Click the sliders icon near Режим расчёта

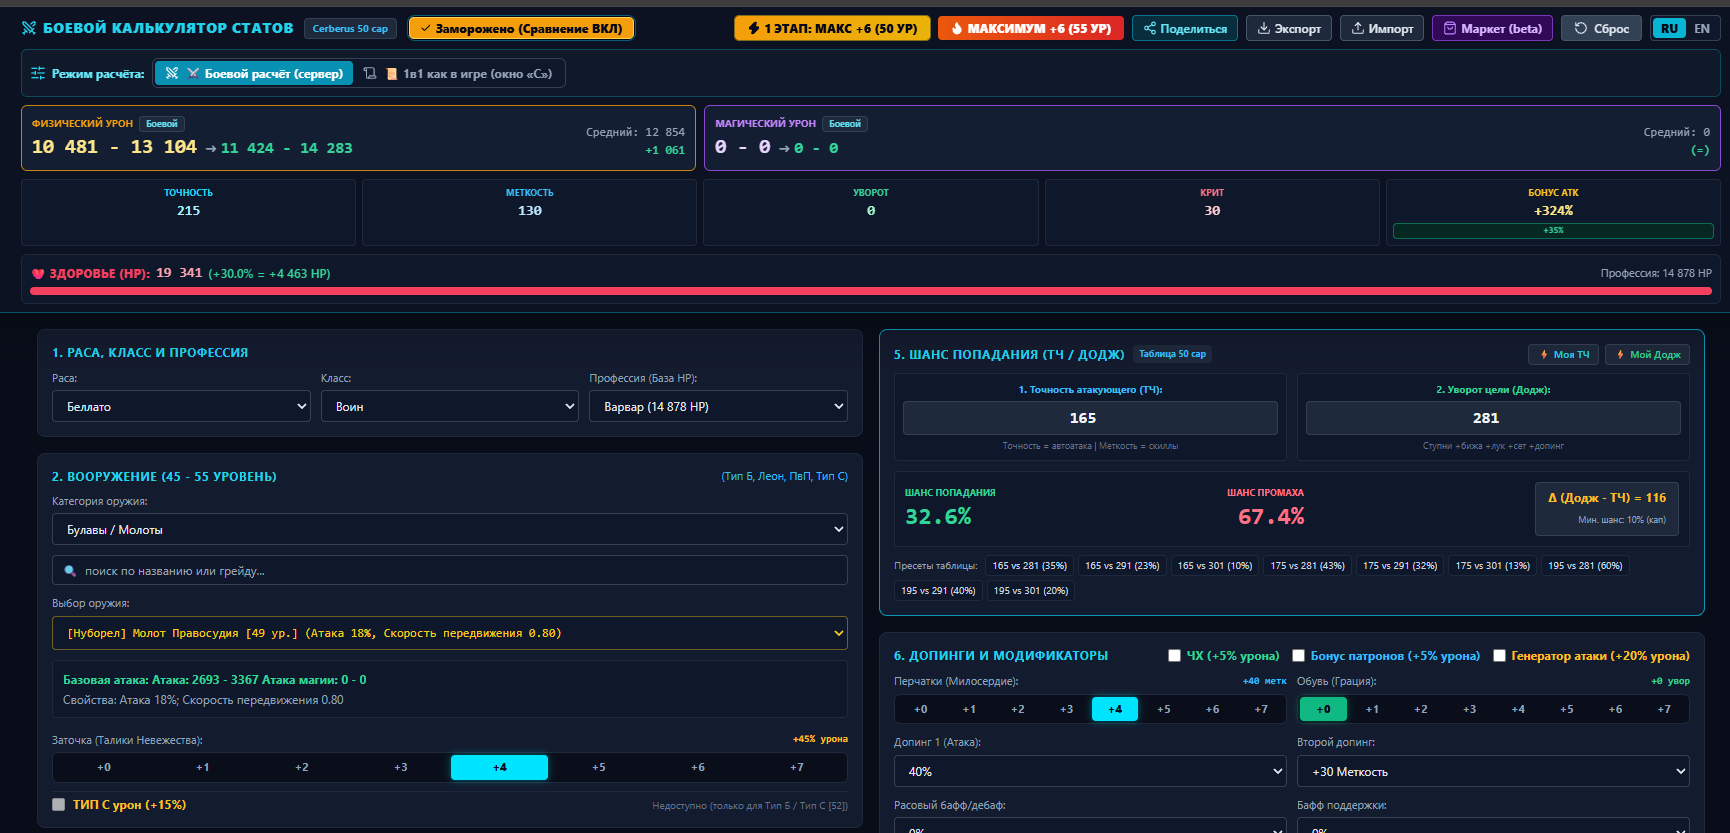[38, 73]
